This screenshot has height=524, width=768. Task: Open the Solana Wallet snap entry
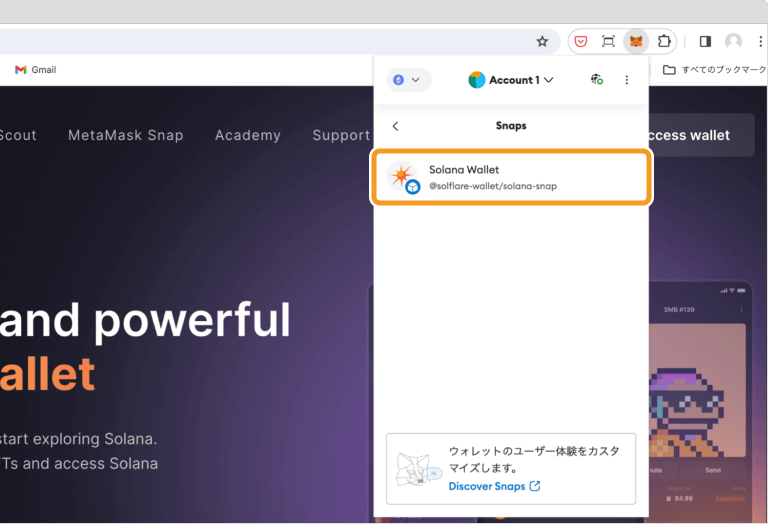point(511,177)
